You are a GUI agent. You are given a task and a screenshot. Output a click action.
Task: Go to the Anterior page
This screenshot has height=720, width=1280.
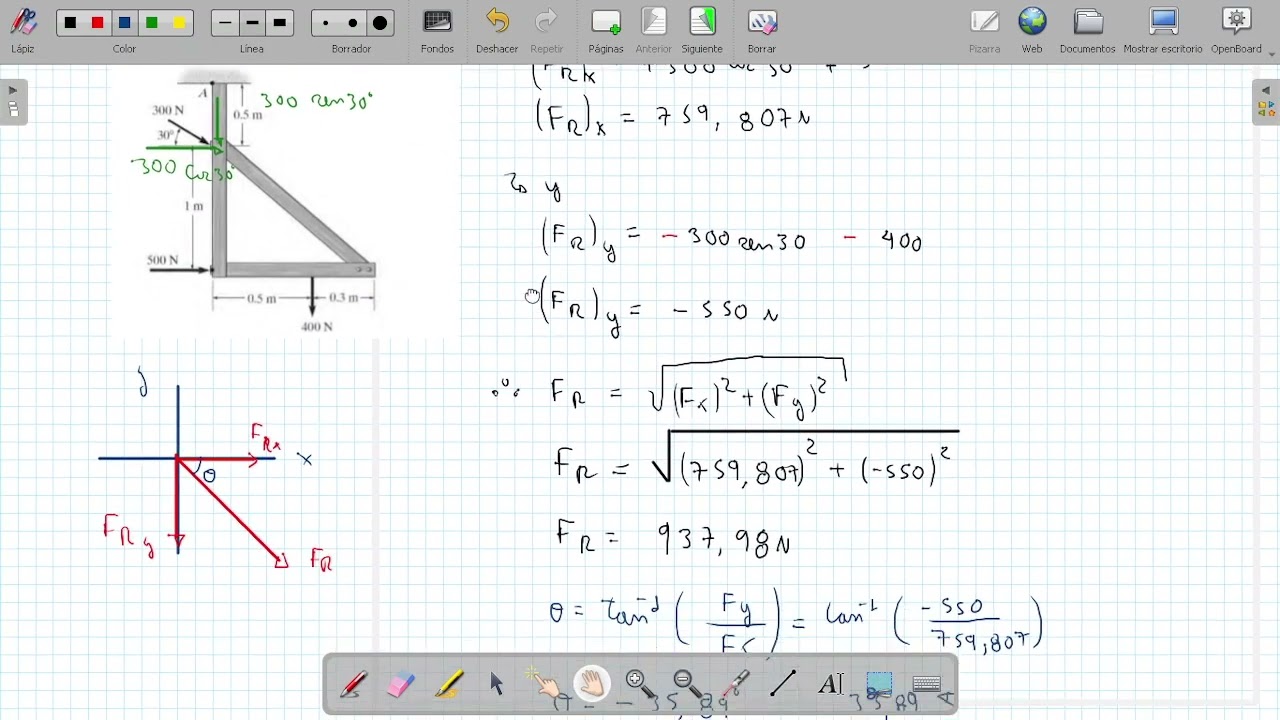pyautogui.click(x=654, y=30)
